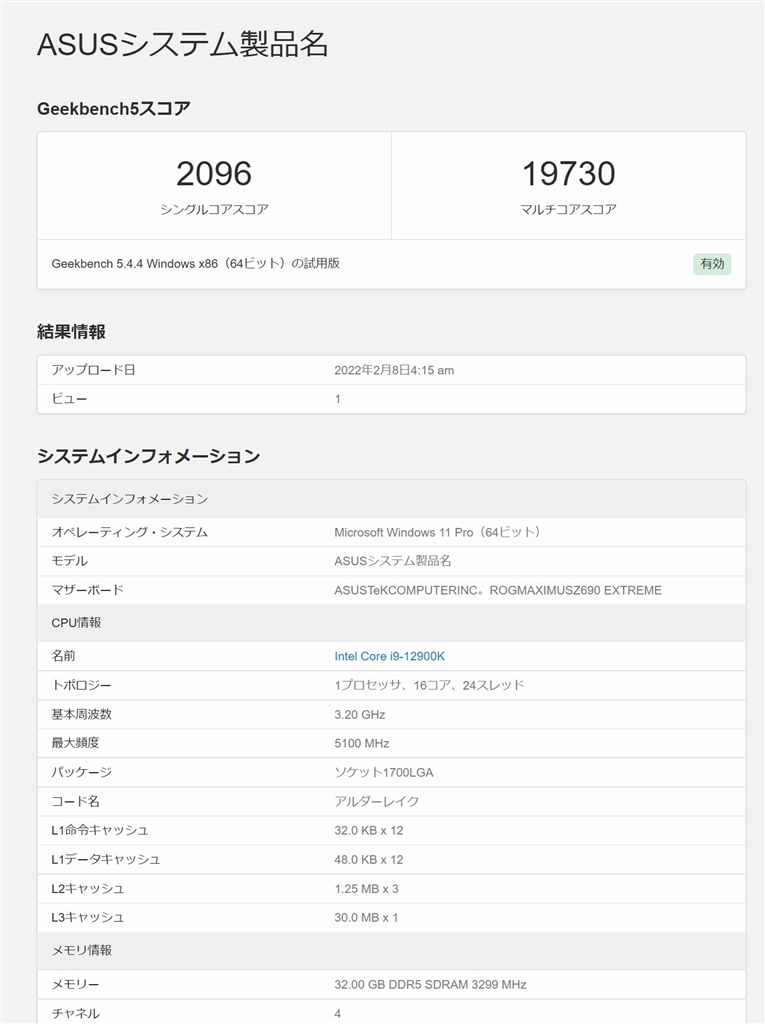Viewport: 765px width, 1024px height.
Task: Click the L1データキャッシュ row label
Action: 105,859
